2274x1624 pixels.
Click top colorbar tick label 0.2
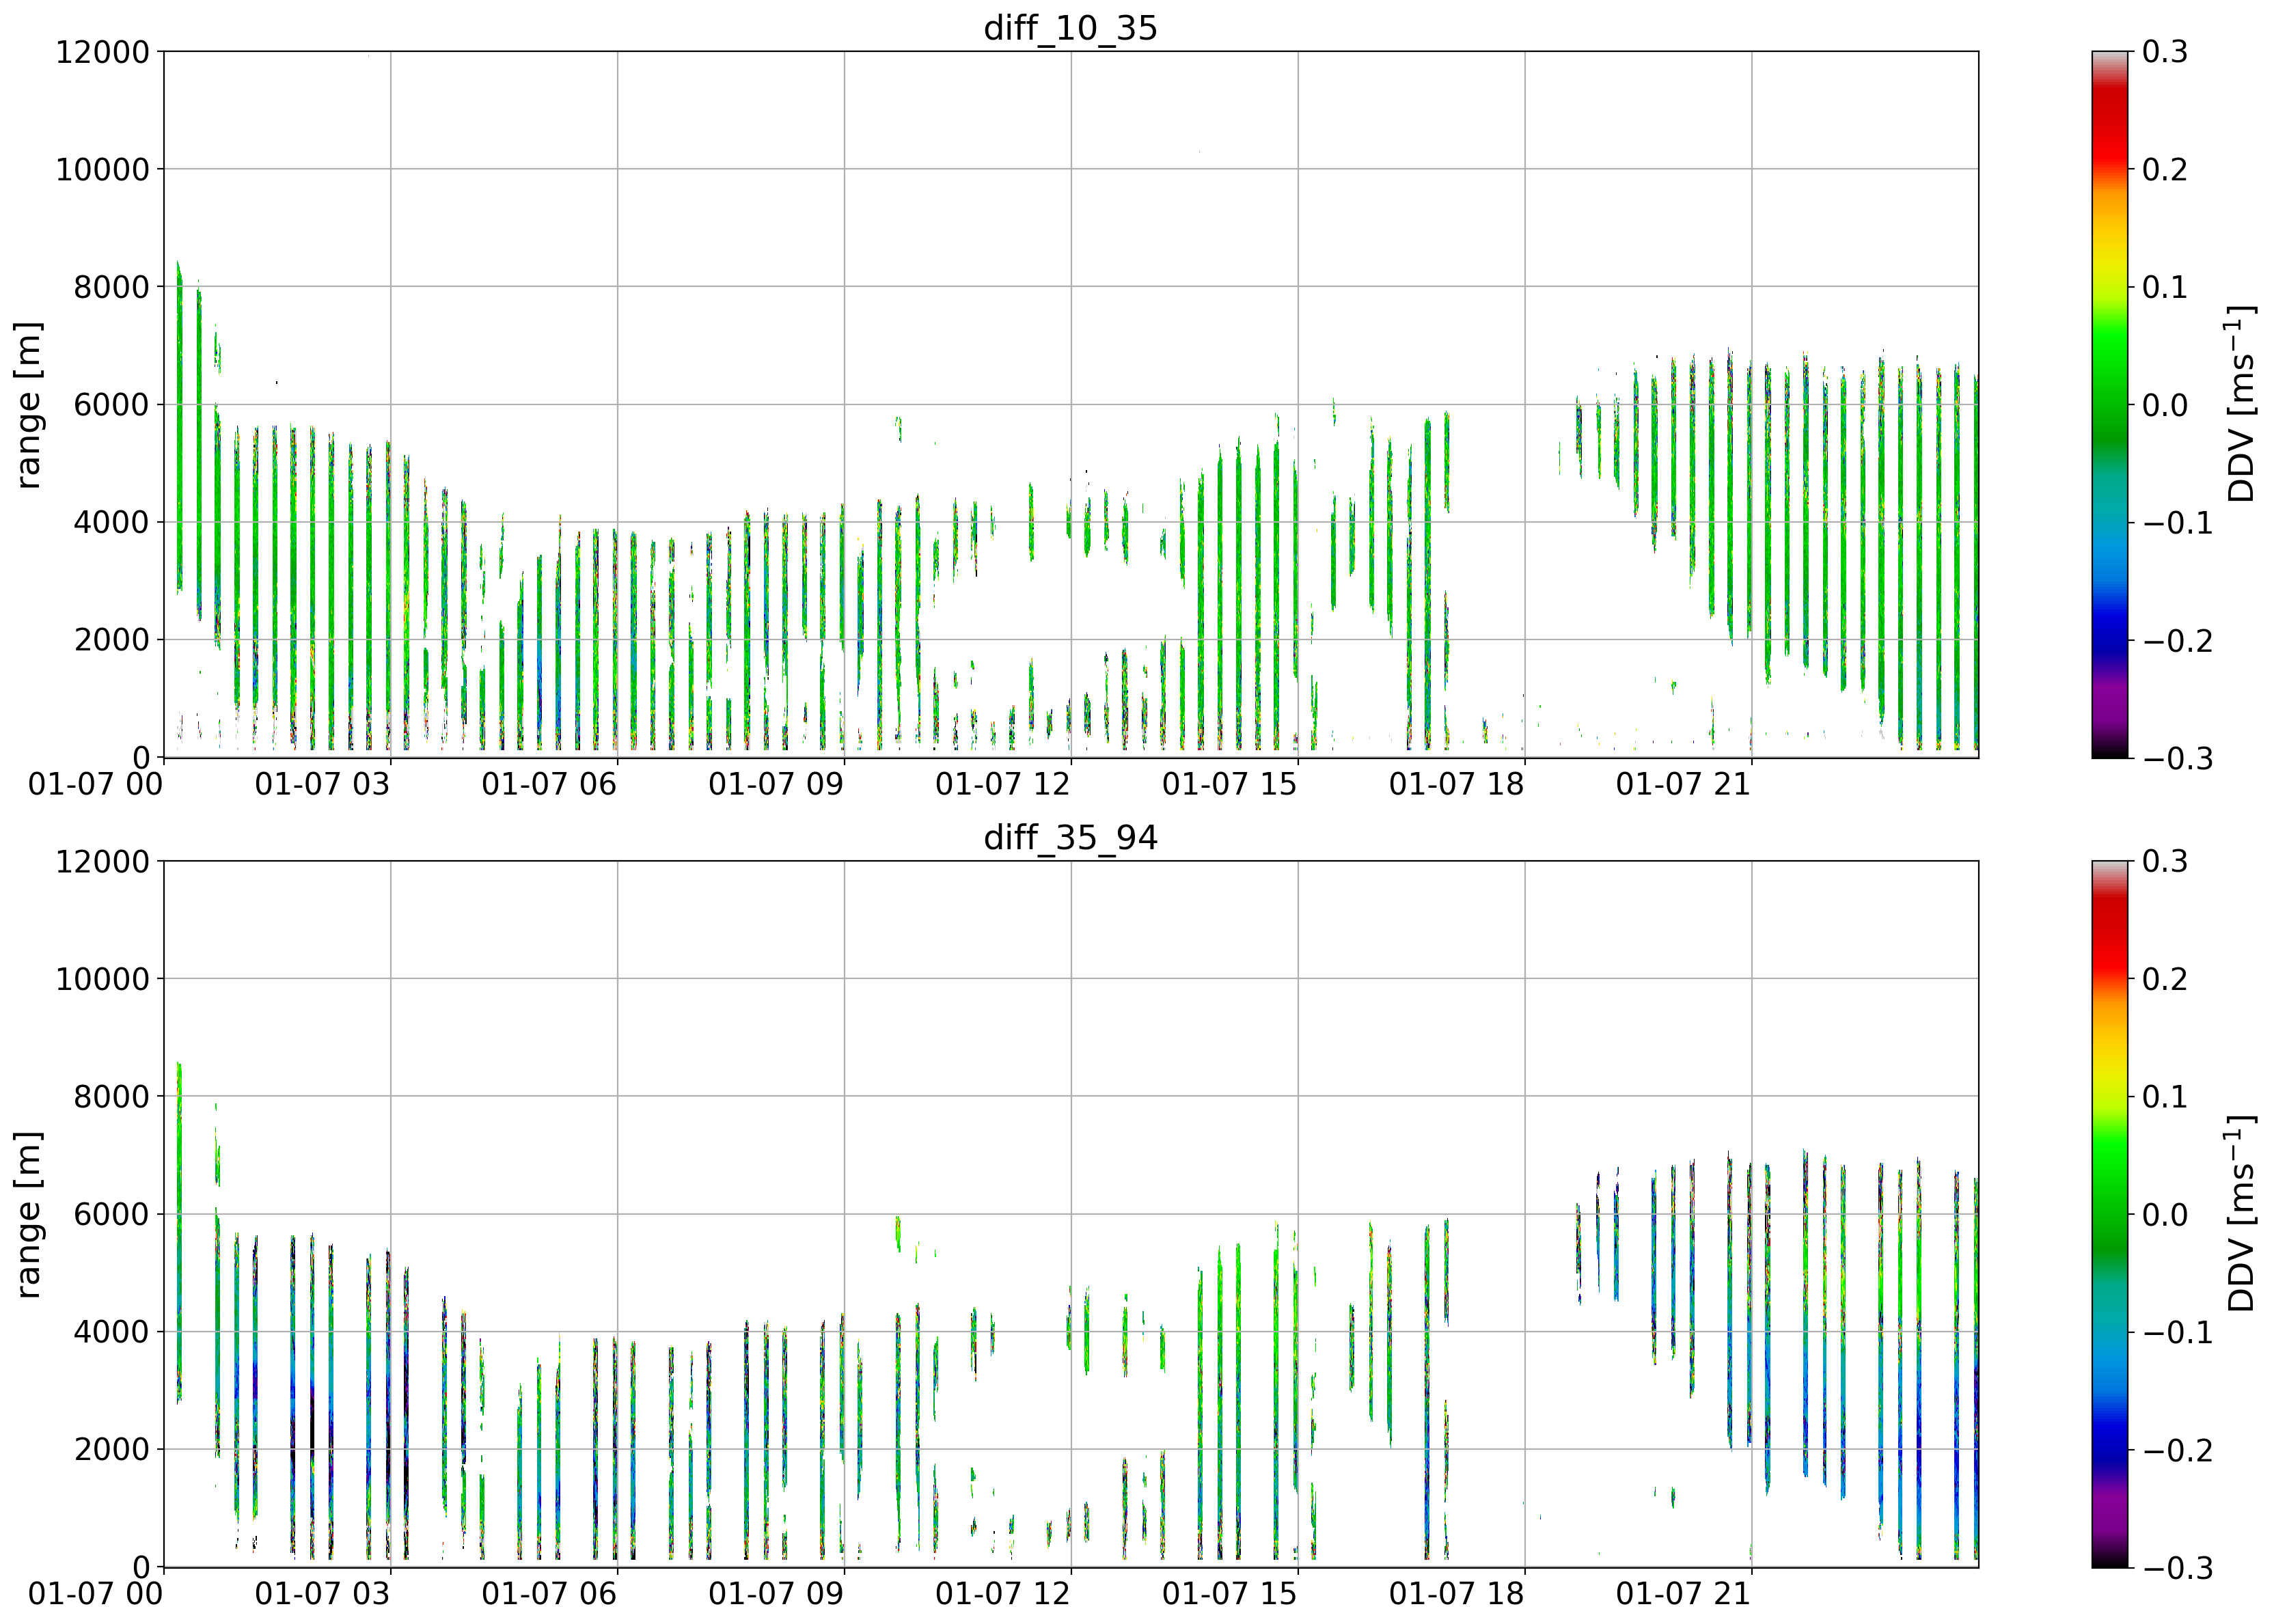pos(2165,169)
